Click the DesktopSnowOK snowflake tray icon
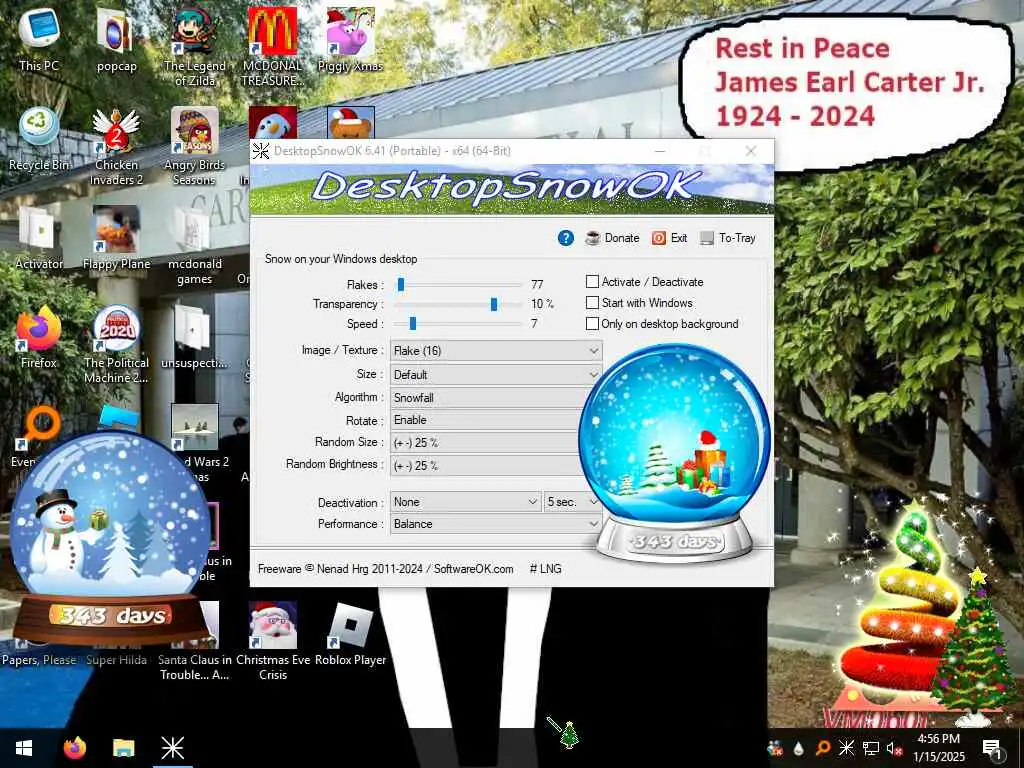The height and width of the screenshot is (768, 1024). point(846,748)
